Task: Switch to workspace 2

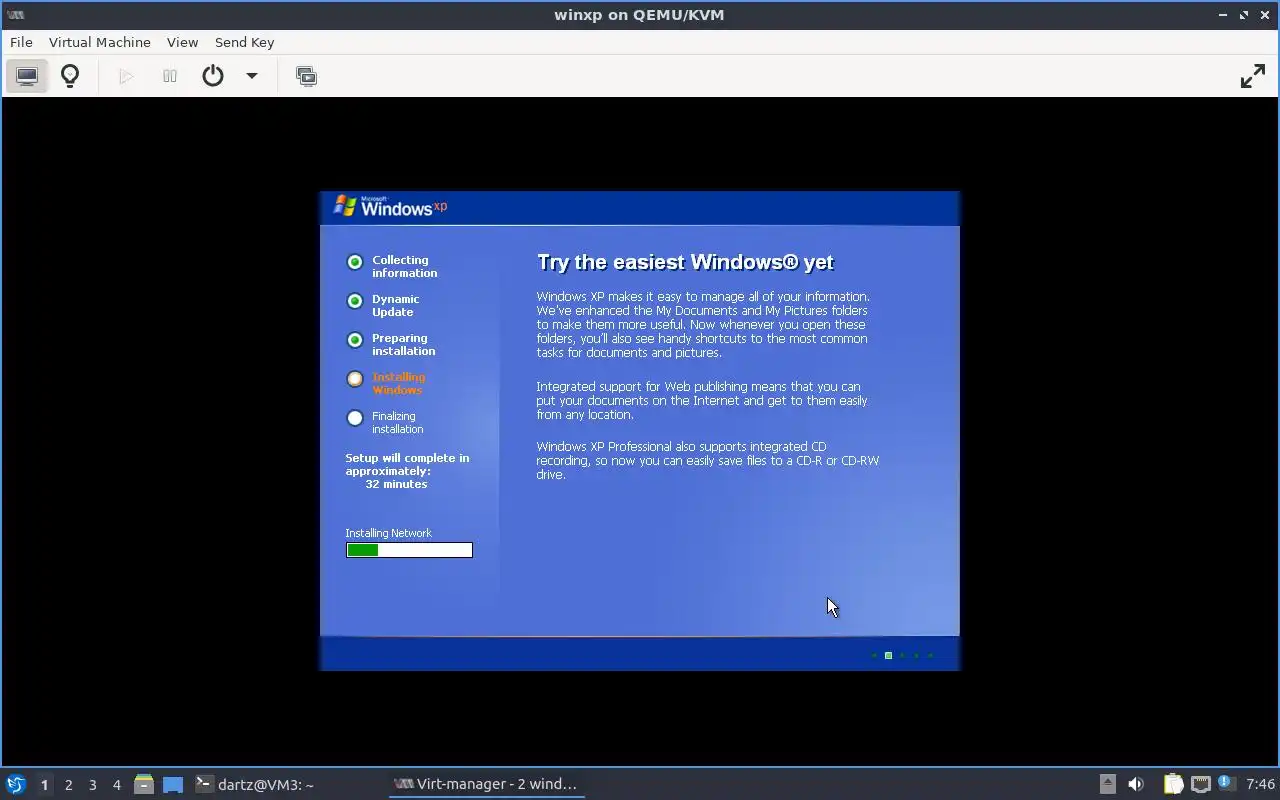Action: (x=68, y=785)
